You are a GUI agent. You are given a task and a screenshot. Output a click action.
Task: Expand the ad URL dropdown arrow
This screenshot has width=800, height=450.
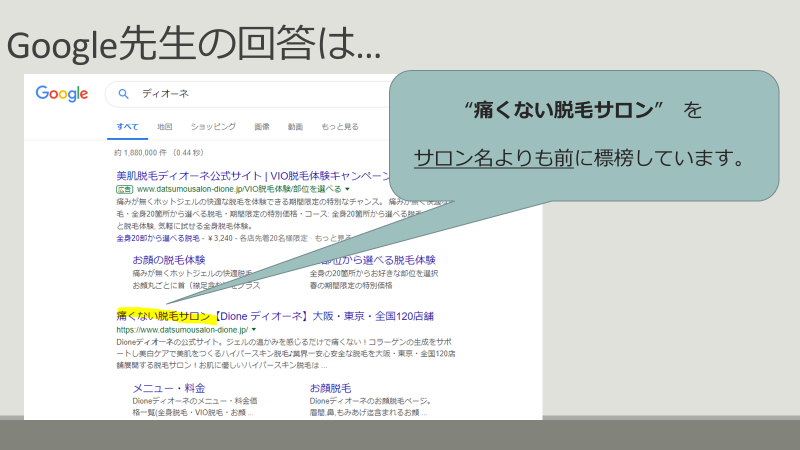coord(347,189)
